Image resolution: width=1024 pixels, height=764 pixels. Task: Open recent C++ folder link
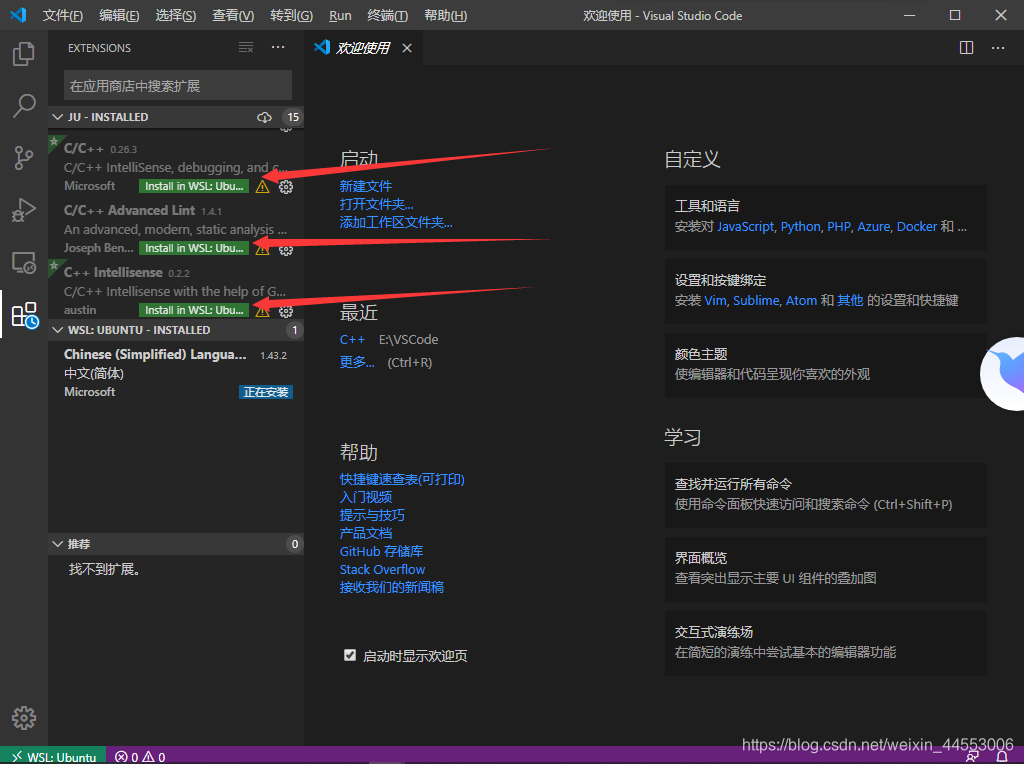[352, 340]
